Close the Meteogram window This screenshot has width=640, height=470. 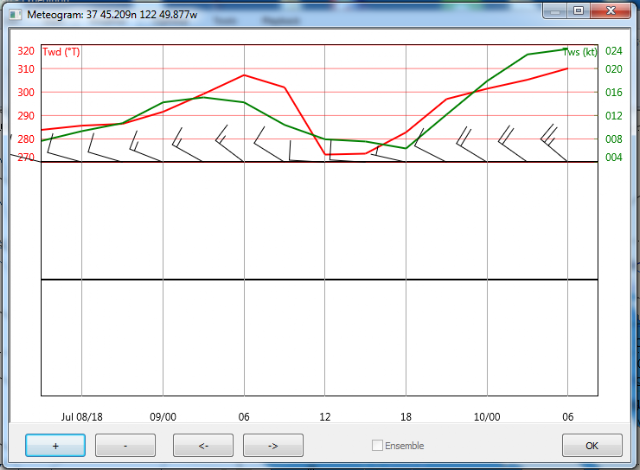pyautogui.click(x=611, y=11)
